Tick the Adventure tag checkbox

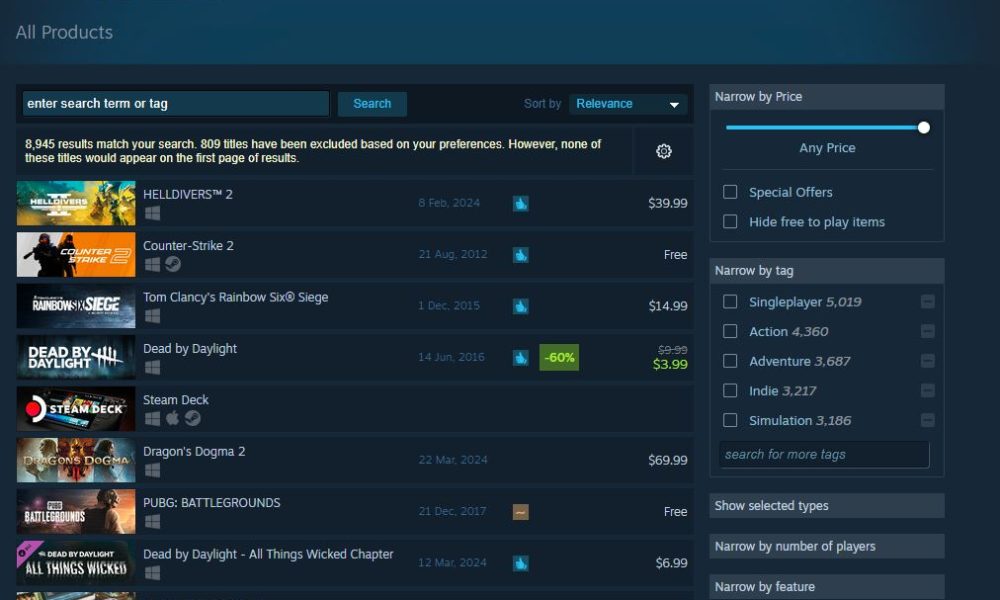tap(730, 361)
